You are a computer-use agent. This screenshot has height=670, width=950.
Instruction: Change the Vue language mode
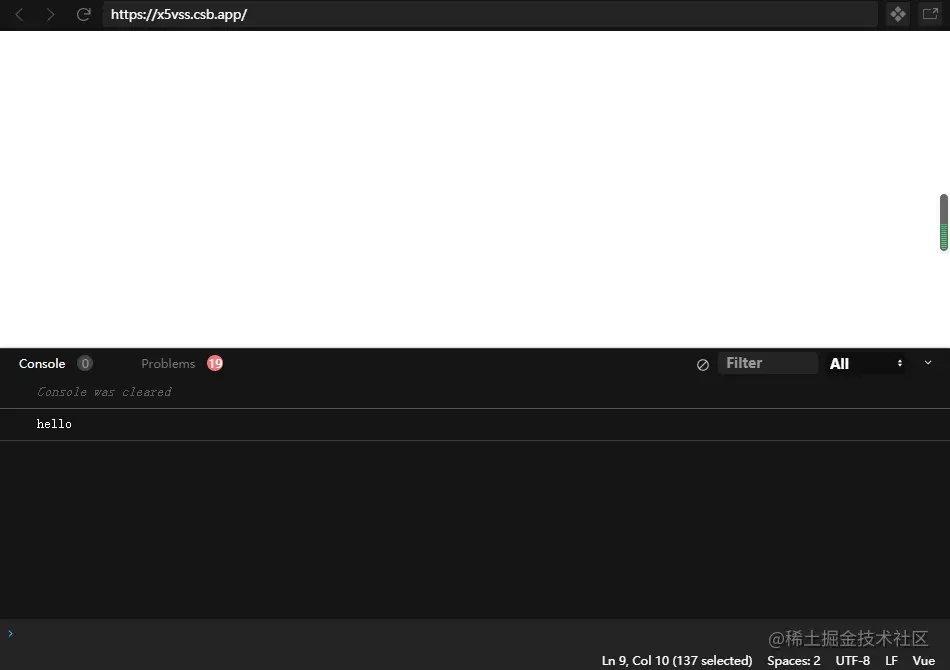923,660
